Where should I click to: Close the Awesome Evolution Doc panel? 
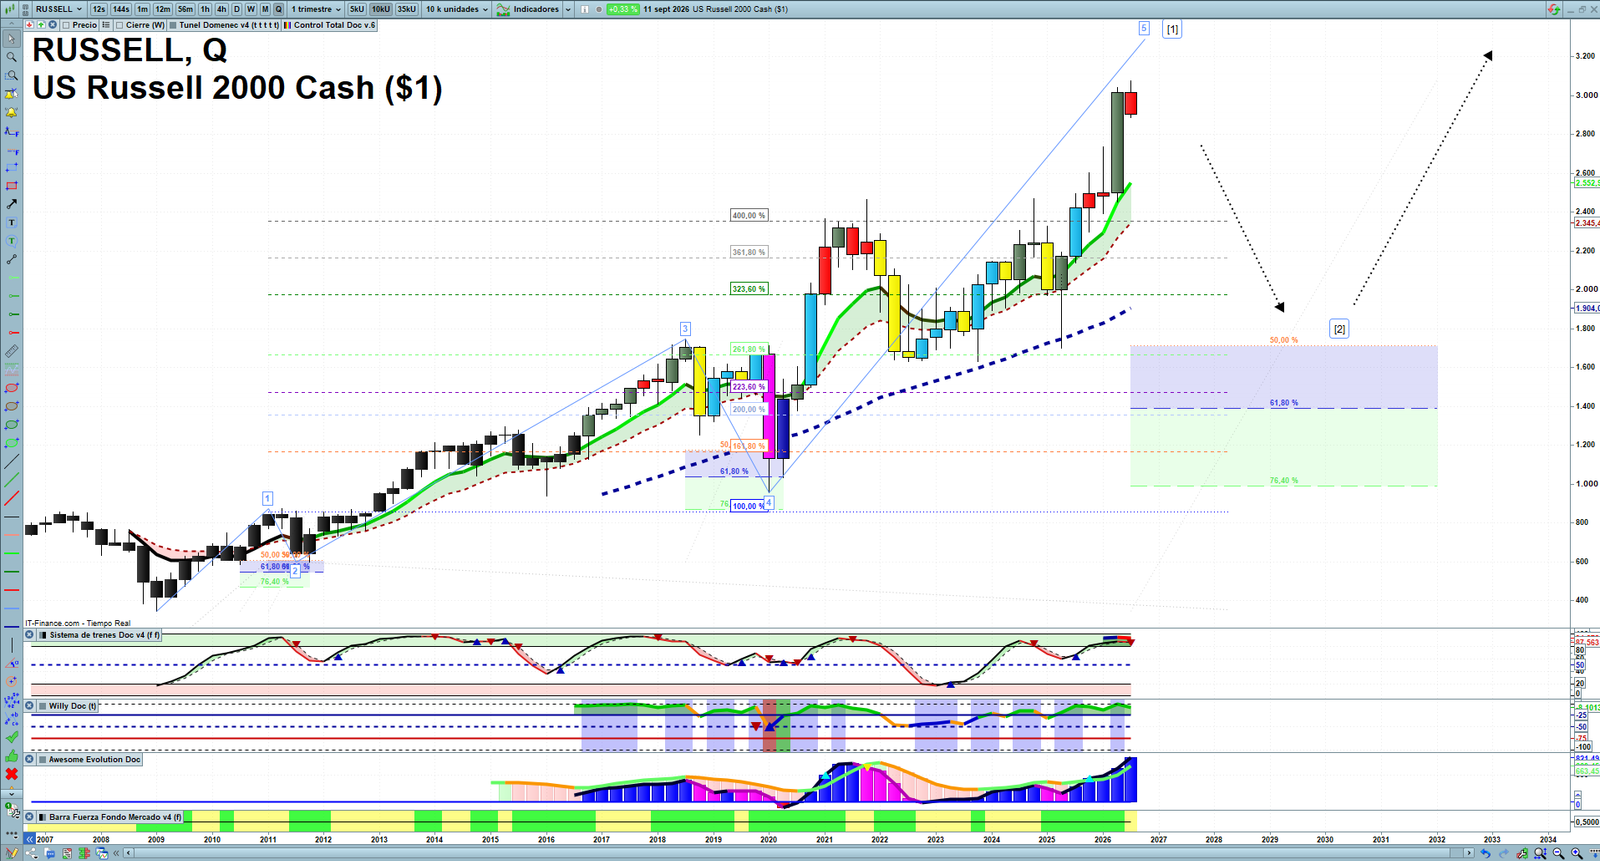point(30,760)
